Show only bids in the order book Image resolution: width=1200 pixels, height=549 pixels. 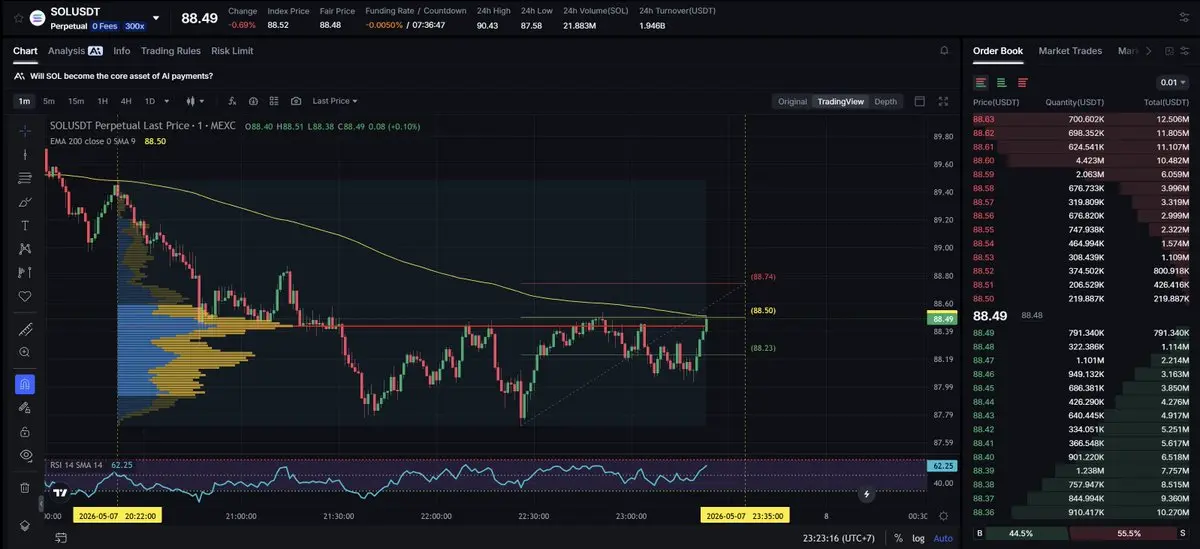(1001, 82)
